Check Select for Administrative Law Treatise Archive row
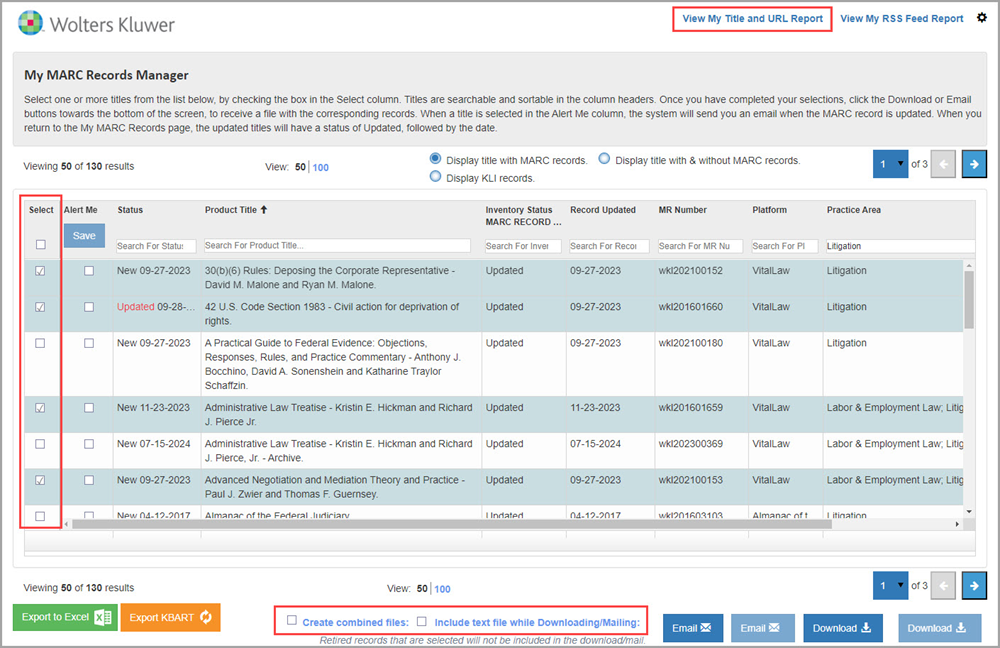1000x648 pixels. point(40,444)
